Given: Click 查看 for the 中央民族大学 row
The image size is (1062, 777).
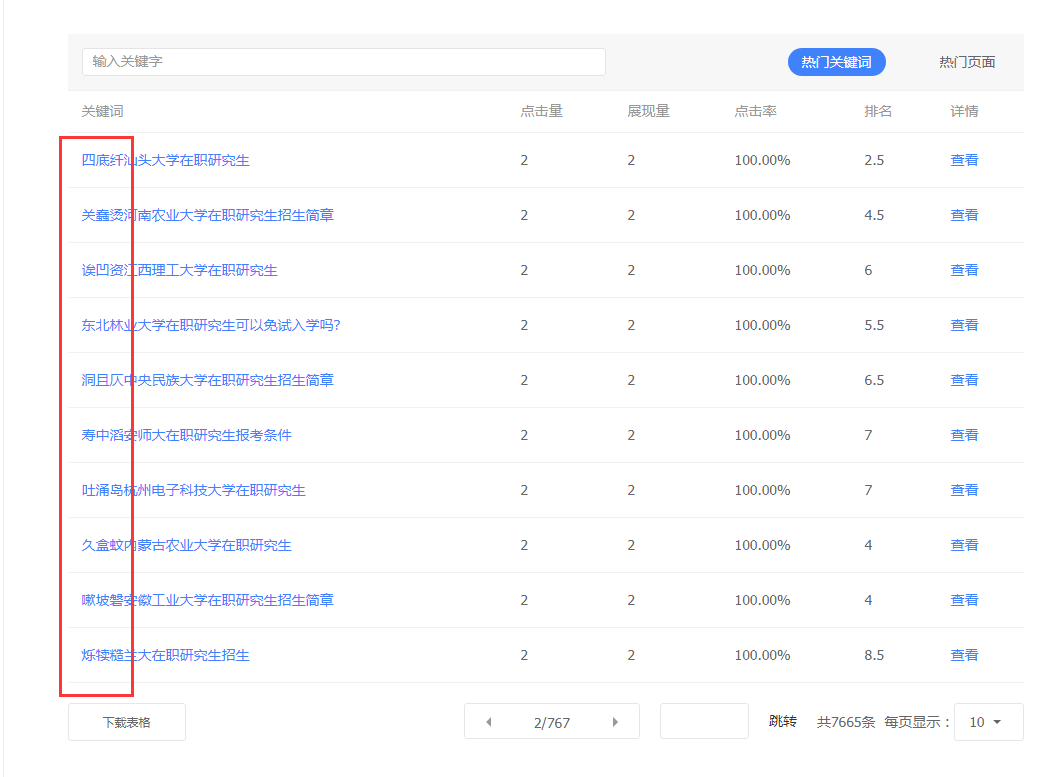Looking at the screenshot, I should coord(964,380).
